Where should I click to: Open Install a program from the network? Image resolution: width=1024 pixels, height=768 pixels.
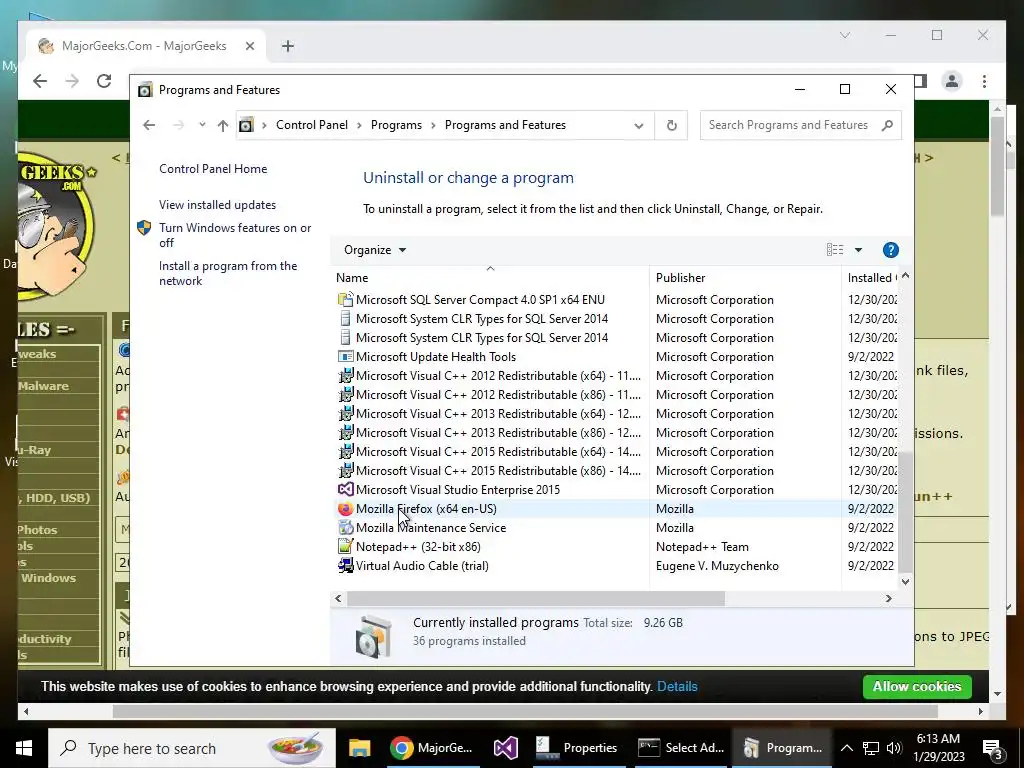[x=228, y=273]
